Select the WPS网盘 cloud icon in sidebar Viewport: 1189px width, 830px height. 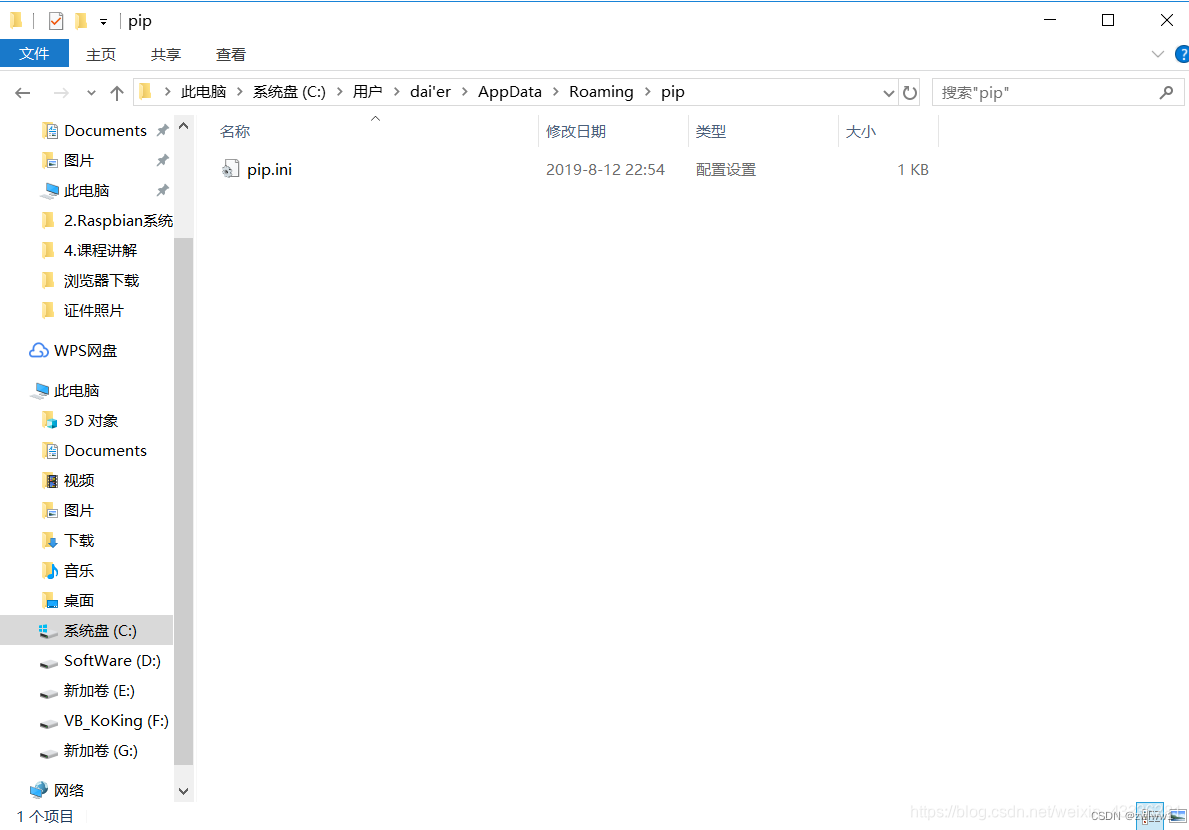coord(38,350)
